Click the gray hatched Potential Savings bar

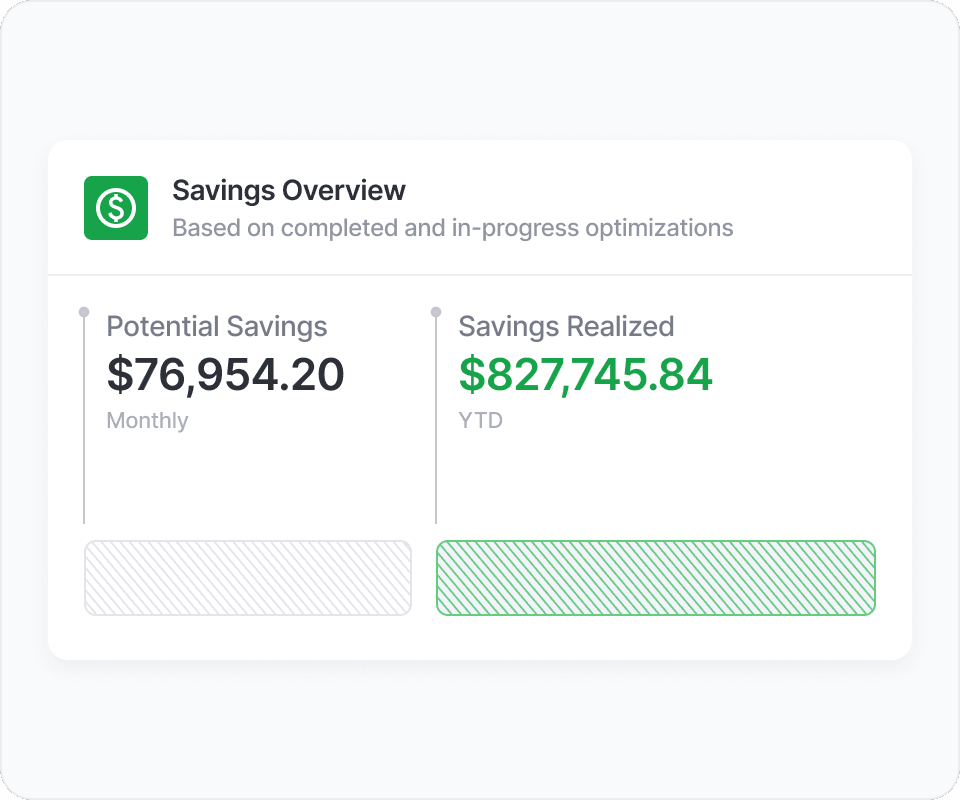pos(248,578)
